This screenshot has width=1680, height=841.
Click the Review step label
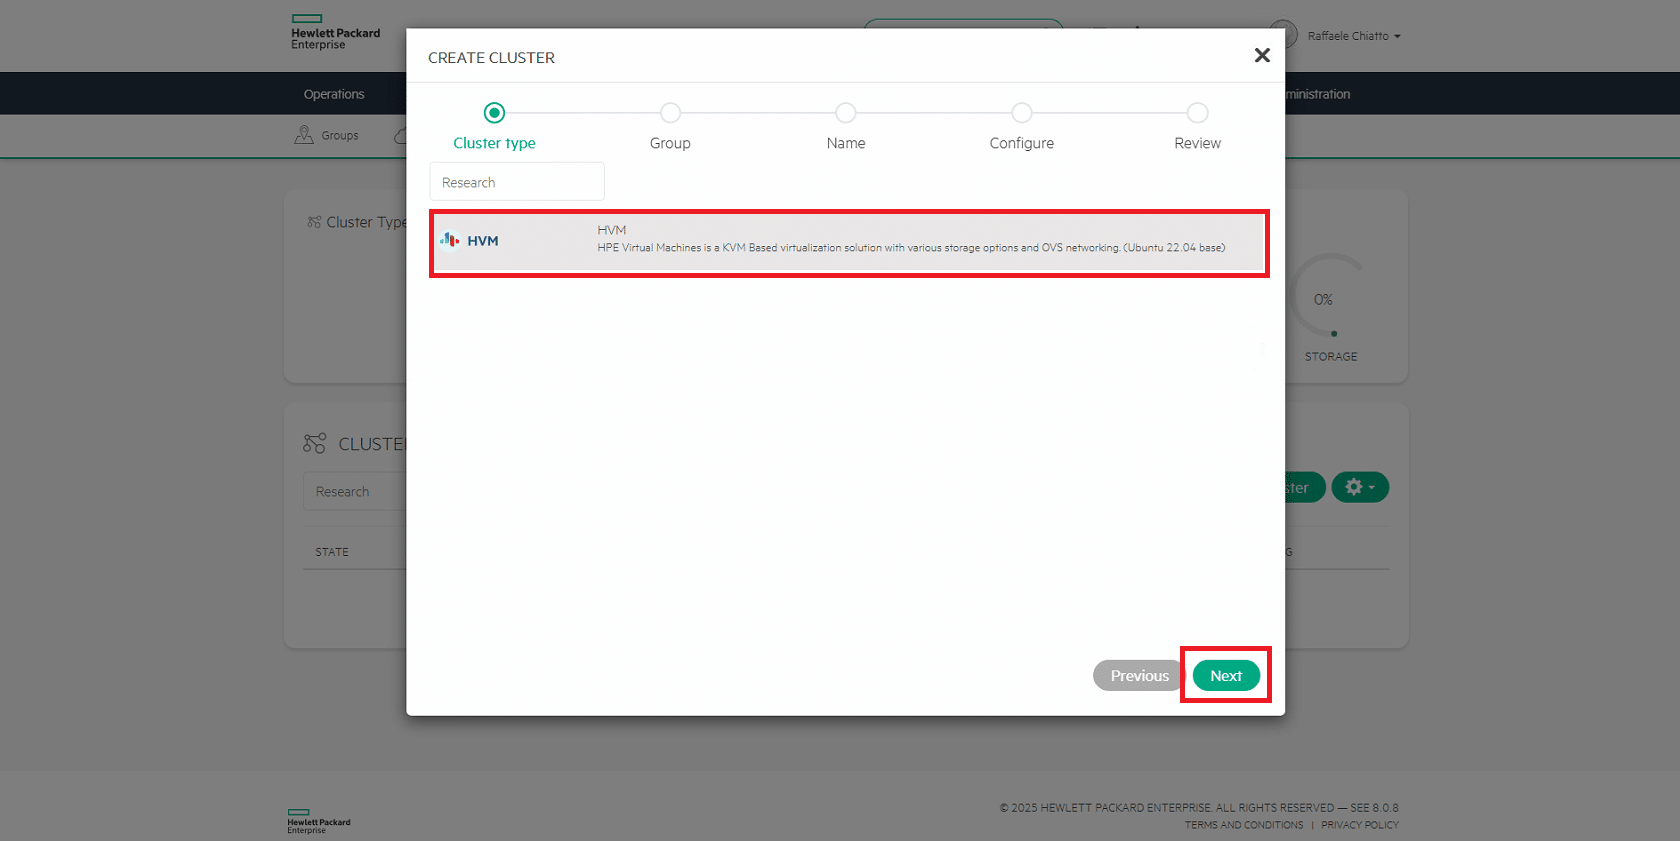coord(1197,143)
